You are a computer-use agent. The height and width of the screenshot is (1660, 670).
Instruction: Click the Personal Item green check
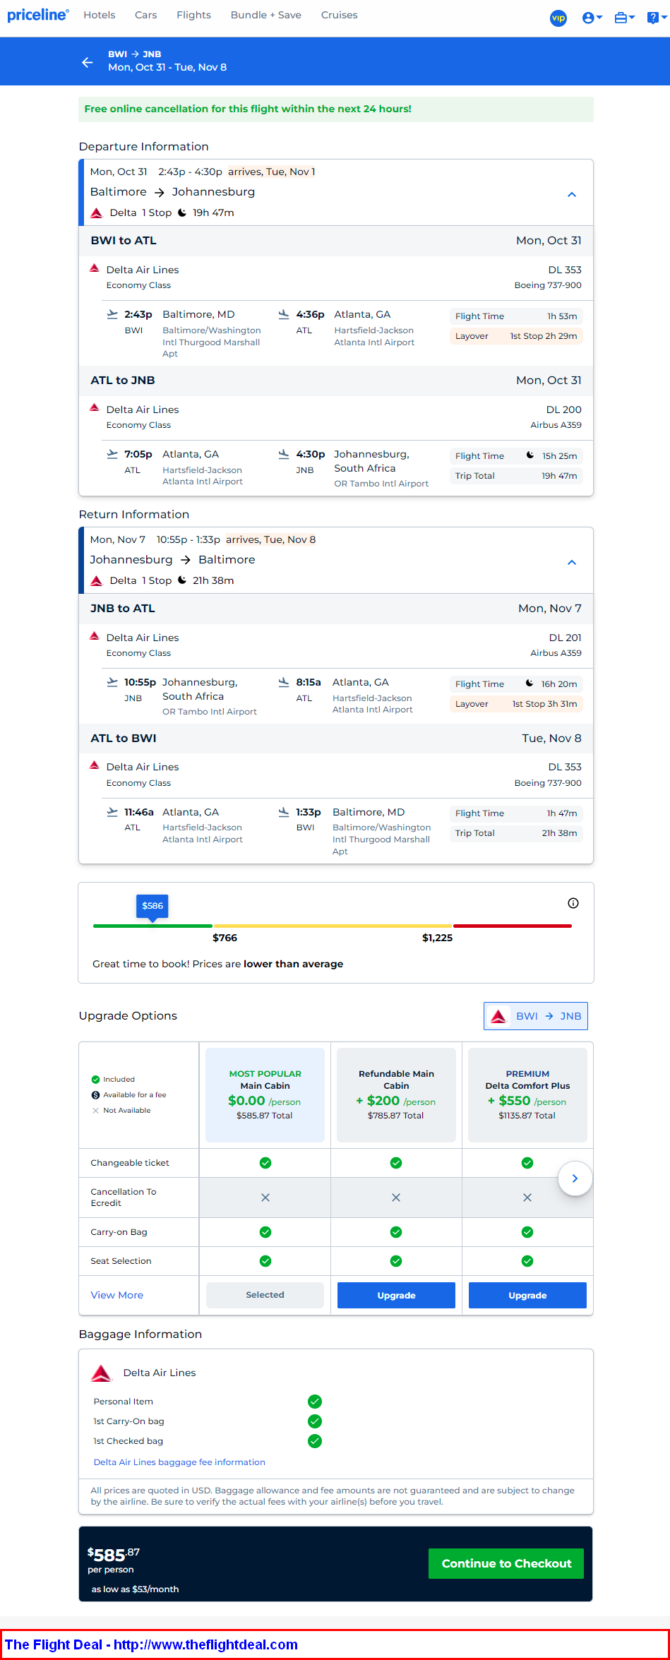pos(315,1401)
